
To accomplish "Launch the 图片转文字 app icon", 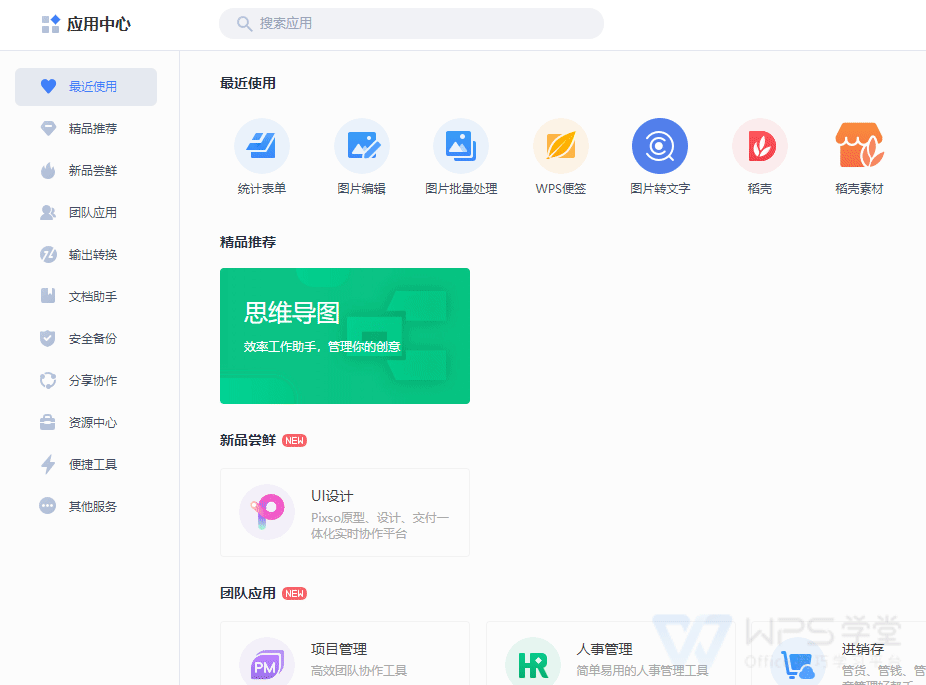I will [x=660, y=146].
